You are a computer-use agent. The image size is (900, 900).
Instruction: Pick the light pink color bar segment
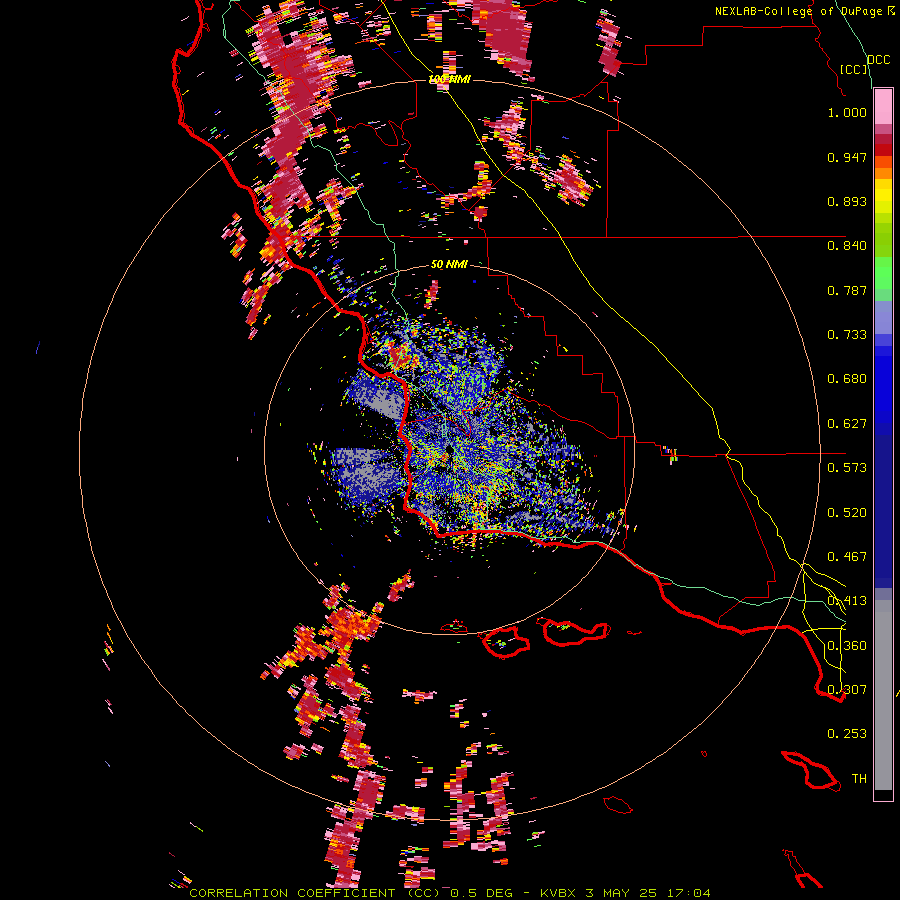(883, 107)
